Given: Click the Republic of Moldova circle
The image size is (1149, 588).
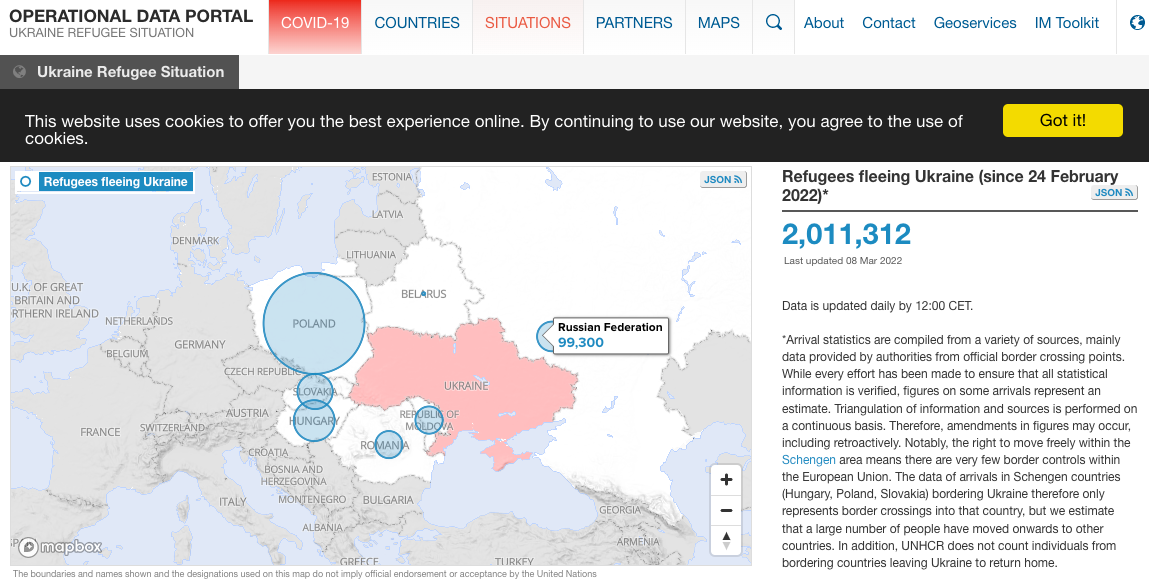Looking at the screenshot, I should click(429, 420).
